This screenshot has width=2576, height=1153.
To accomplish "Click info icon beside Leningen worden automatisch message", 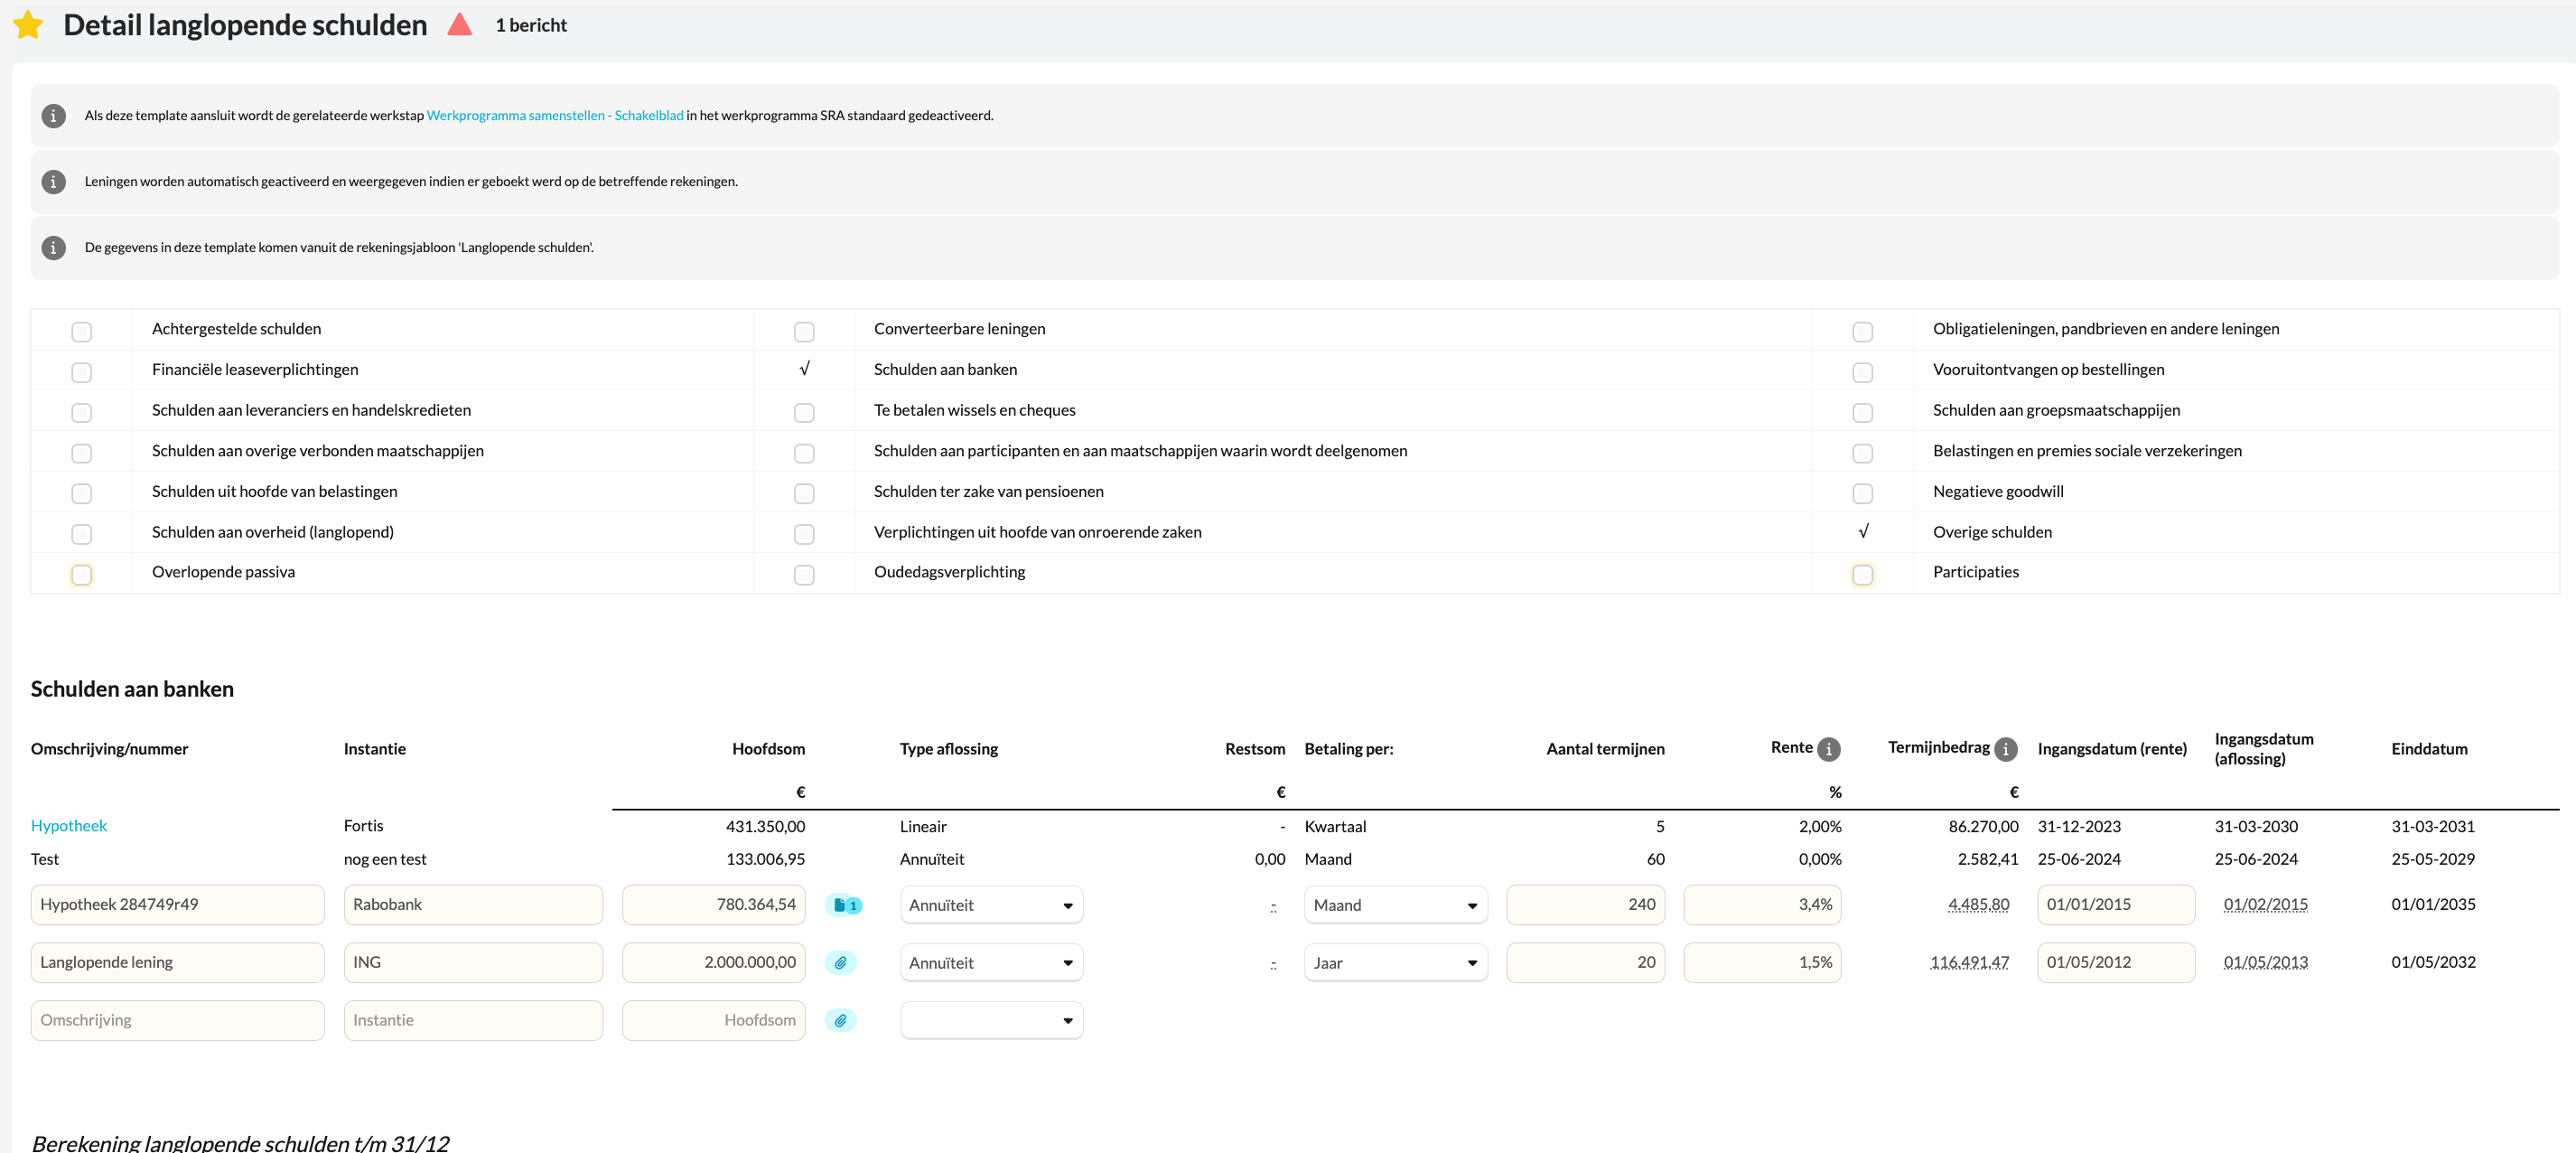I will pyautogui.click(x=54, y=182).
